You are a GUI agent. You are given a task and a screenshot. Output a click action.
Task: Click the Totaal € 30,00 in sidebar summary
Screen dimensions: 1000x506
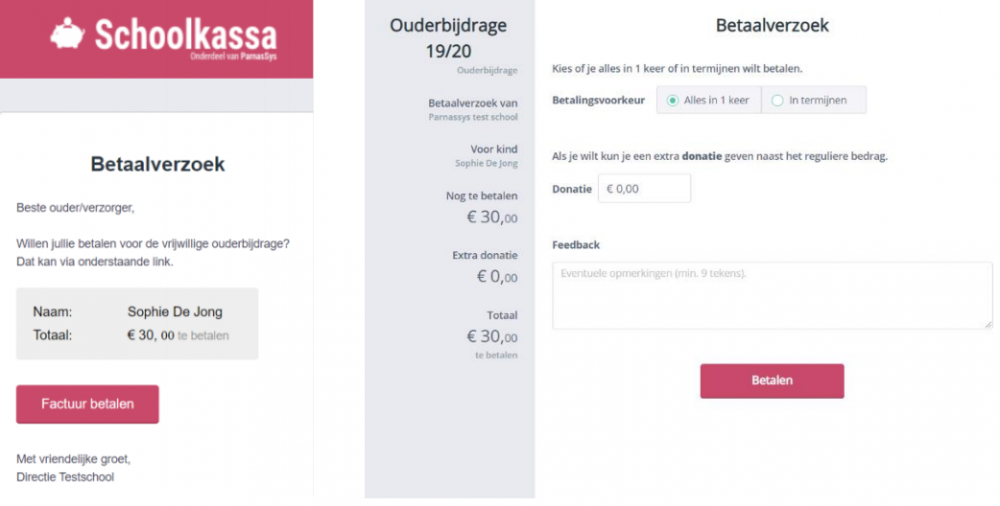[491, 337]
